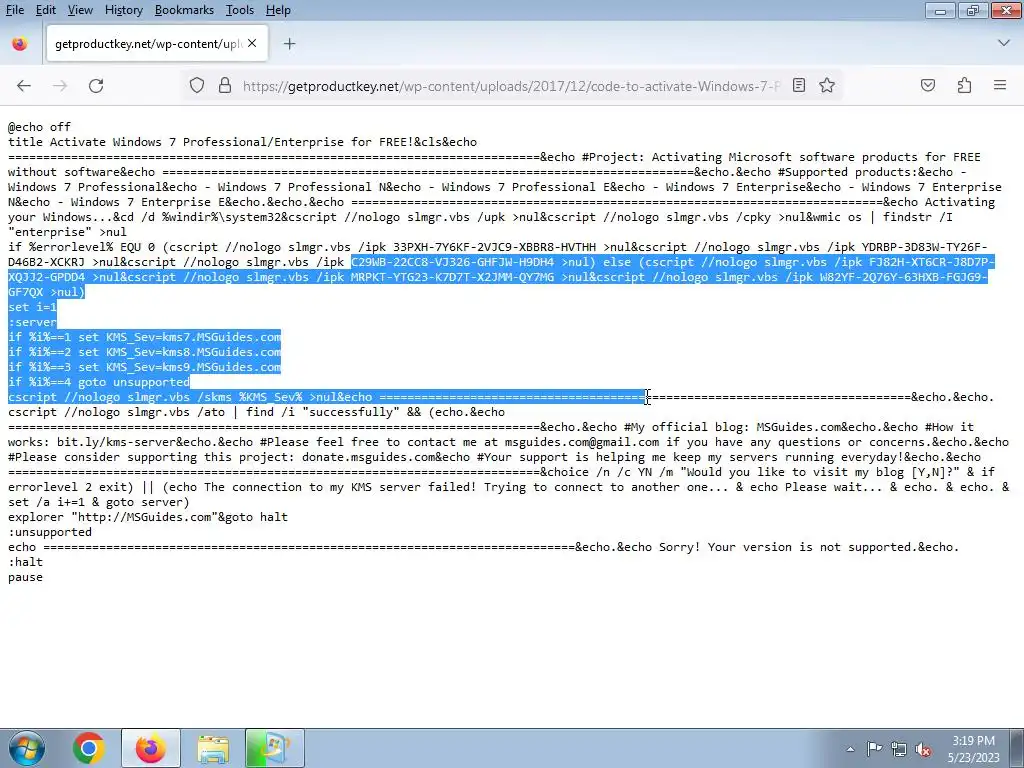Open the Windows Start menu

click(x=27, y=748)
